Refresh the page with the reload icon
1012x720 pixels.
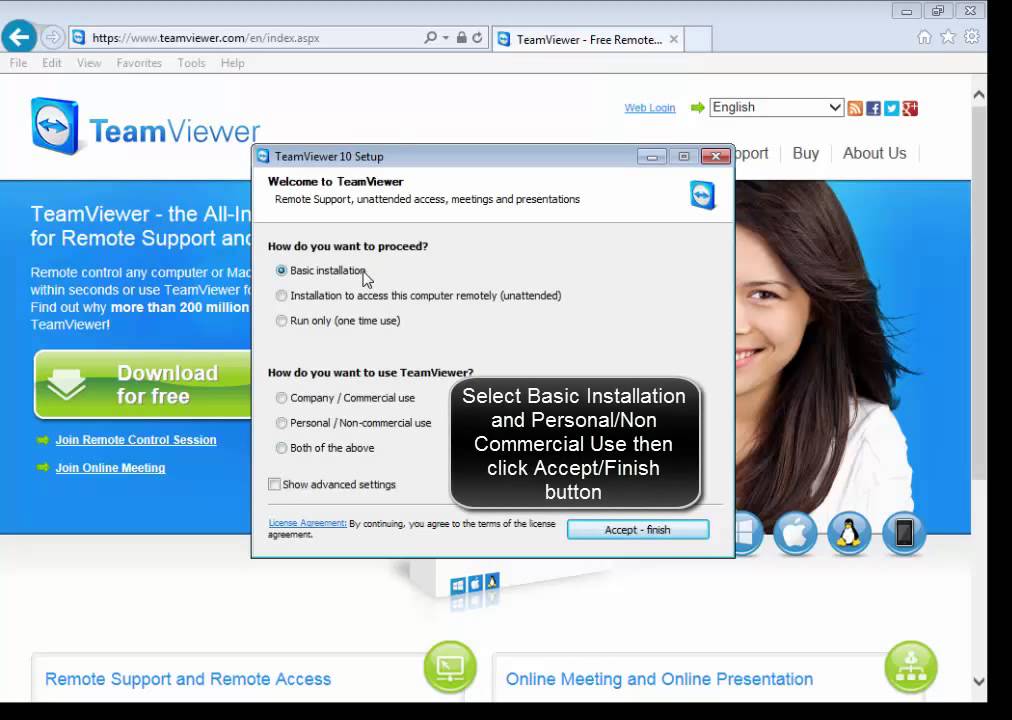(477, 37)
